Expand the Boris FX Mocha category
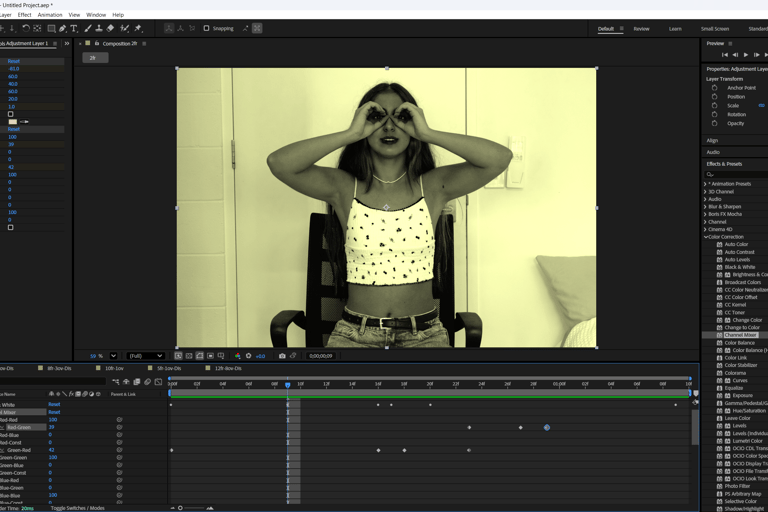This screenshot has width=768, height=512. click(x=705, y=214)
